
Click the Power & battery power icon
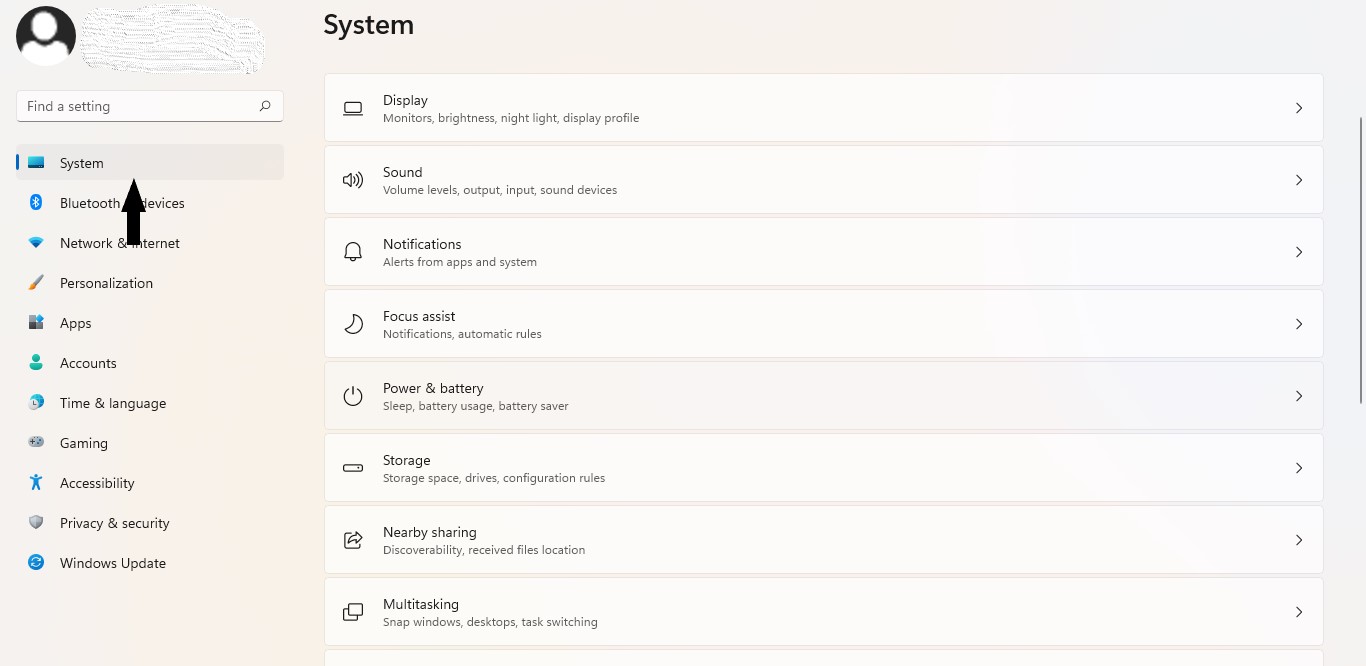pos(353,396)
